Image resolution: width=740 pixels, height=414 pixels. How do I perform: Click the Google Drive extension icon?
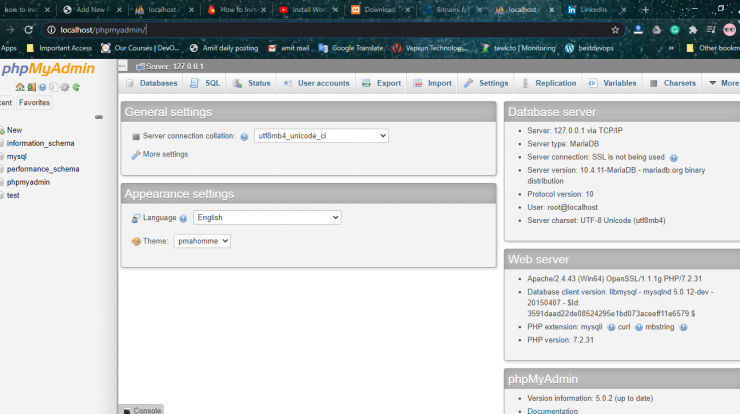point(656,30)
